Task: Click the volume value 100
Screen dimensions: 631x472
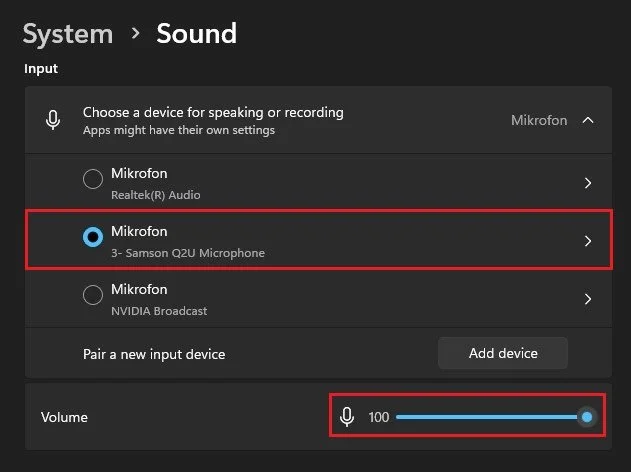Action: [x=379, y=417]
